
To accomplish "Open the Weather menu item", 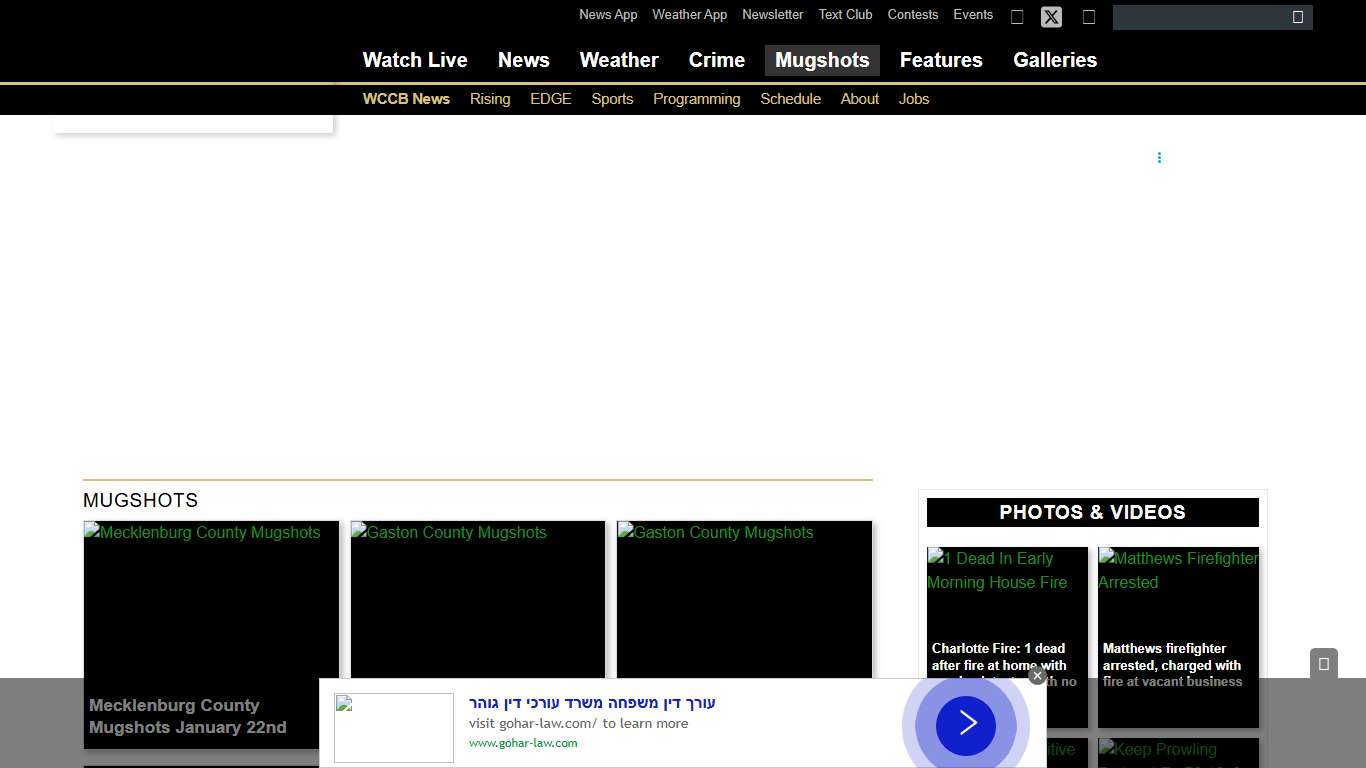I will click(x=619, y=60).
